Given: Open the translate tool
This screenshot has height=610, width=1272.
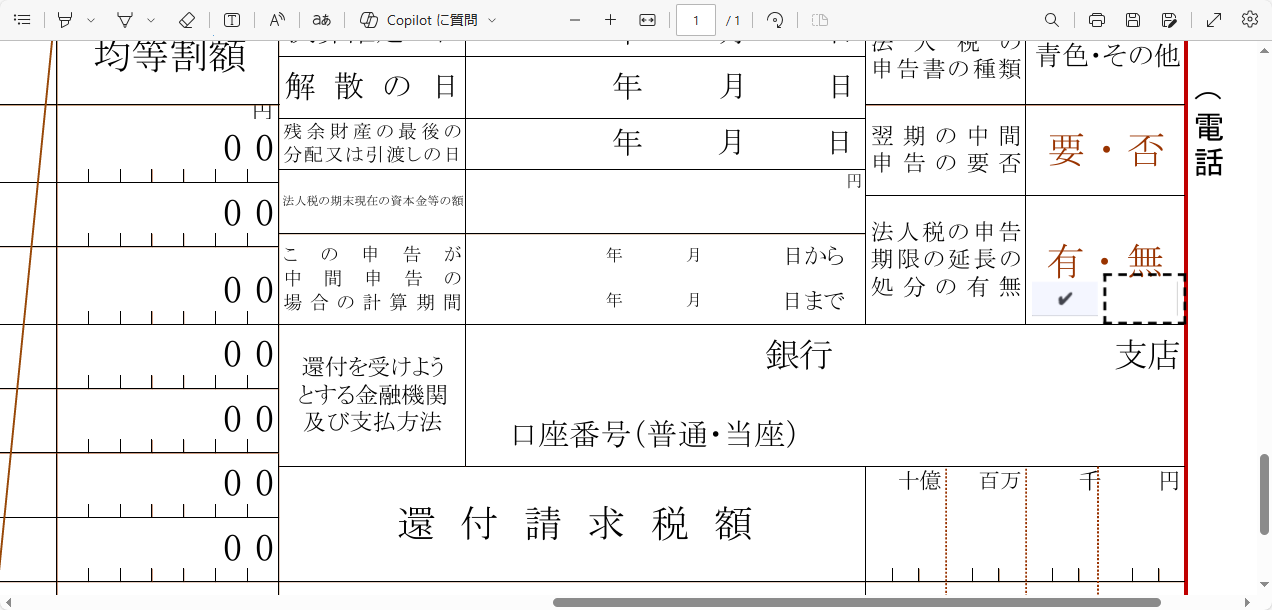Looking at the screenshot, I should pos(321,20).
